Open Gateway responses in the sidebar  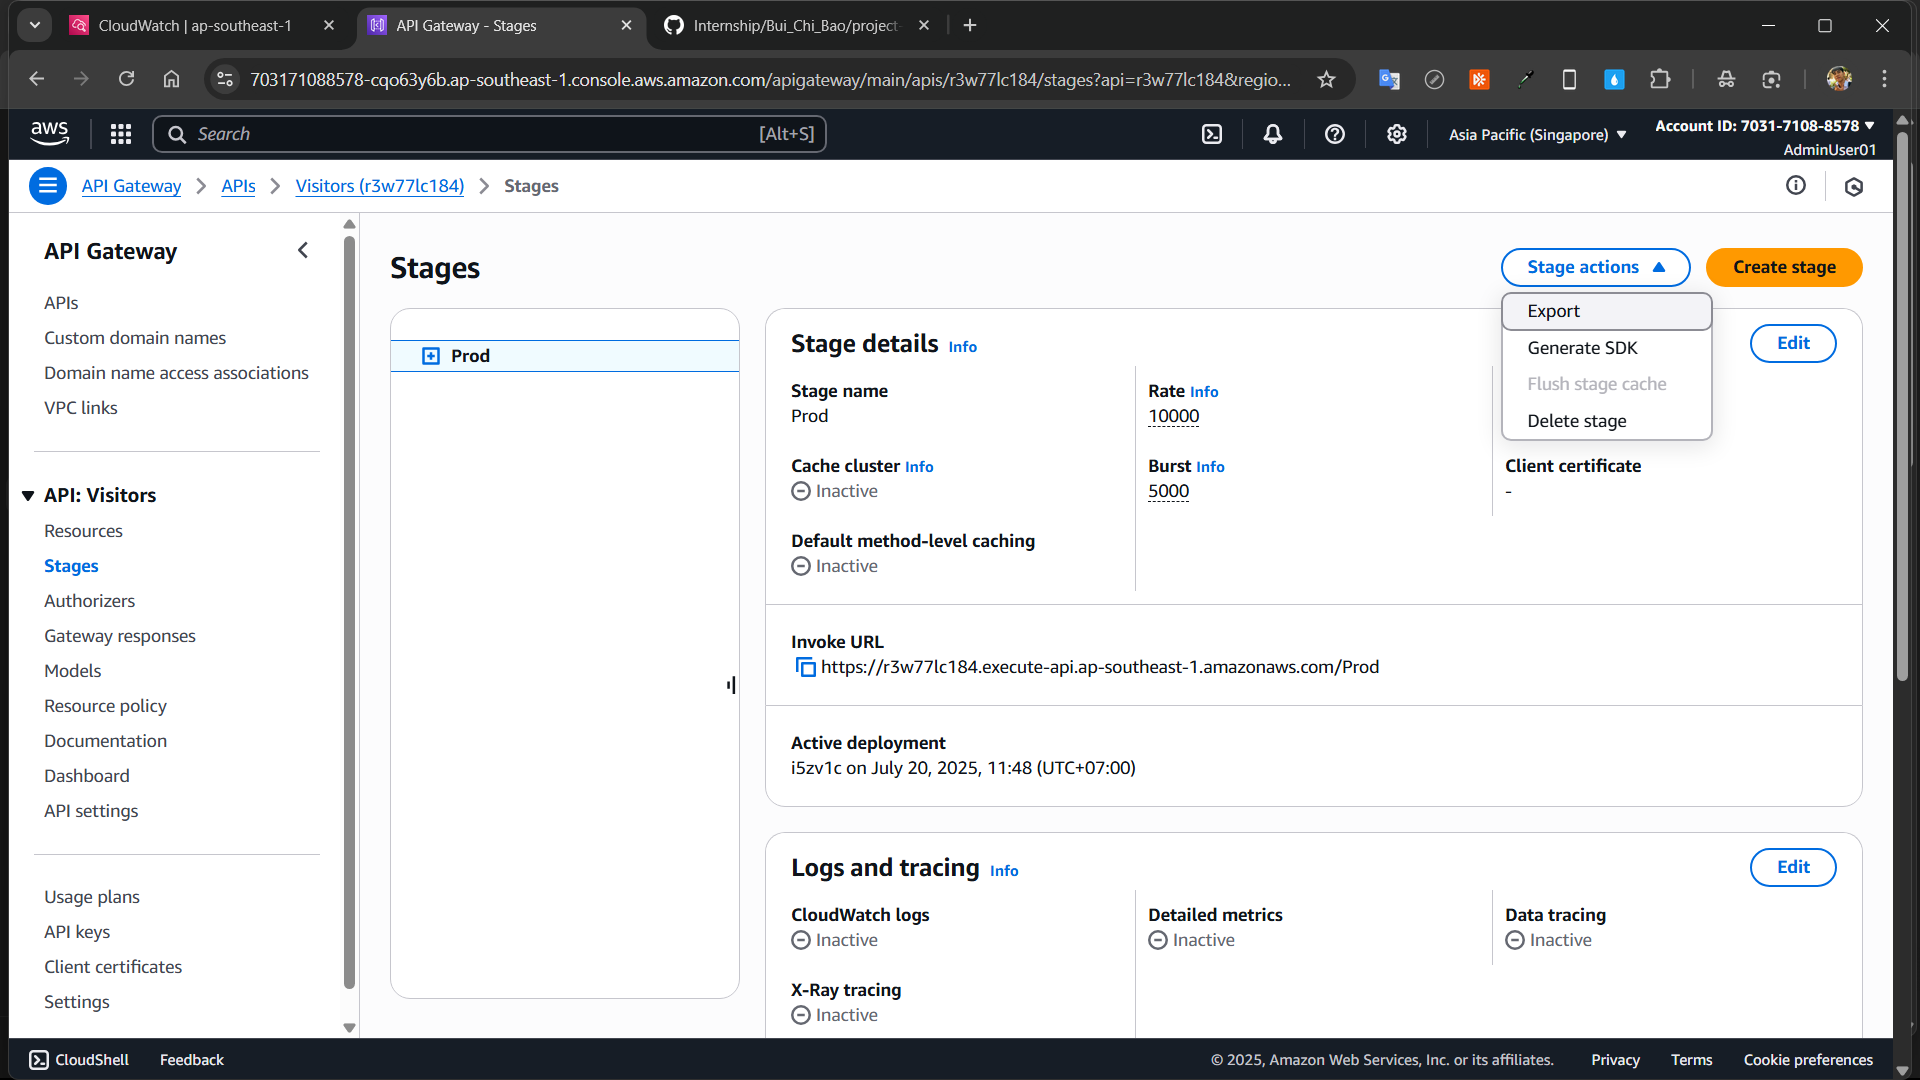(x=120, y=636)
